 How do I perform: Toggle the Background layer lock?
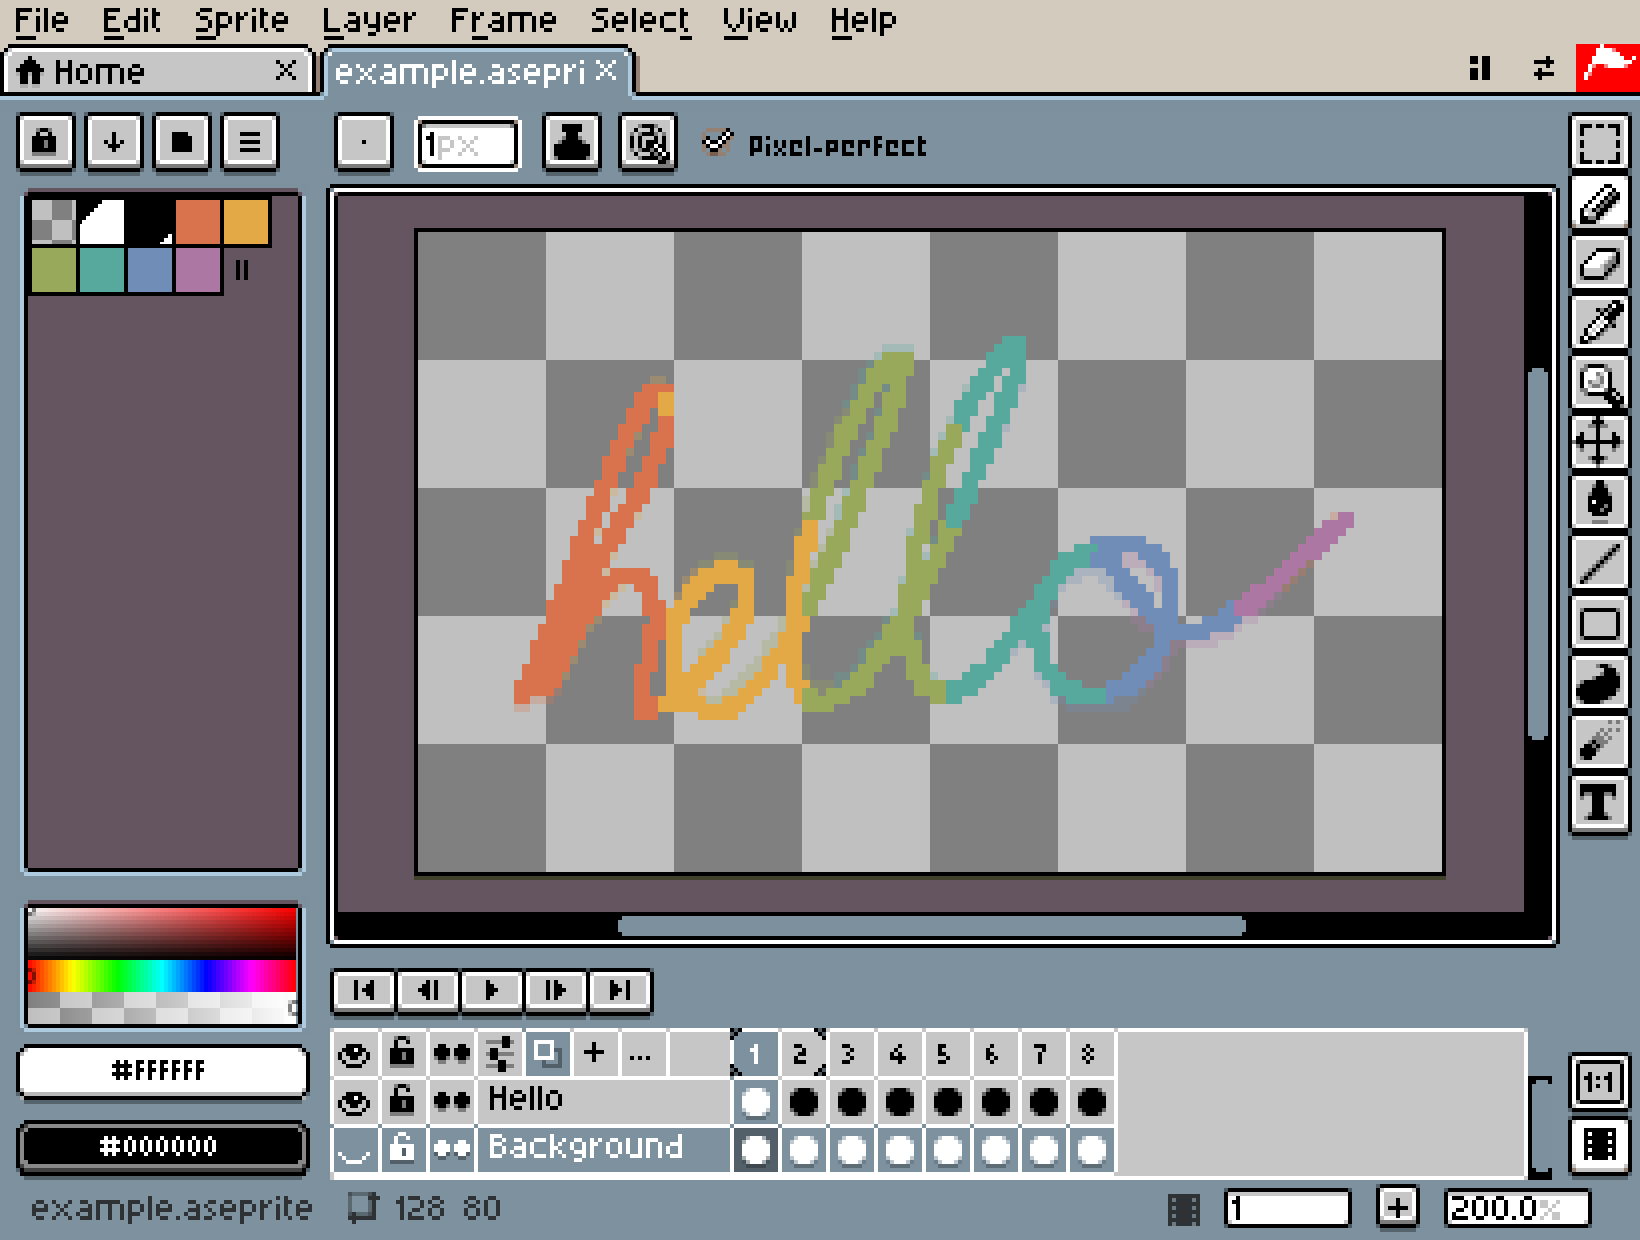click(x=402, y=1149)
